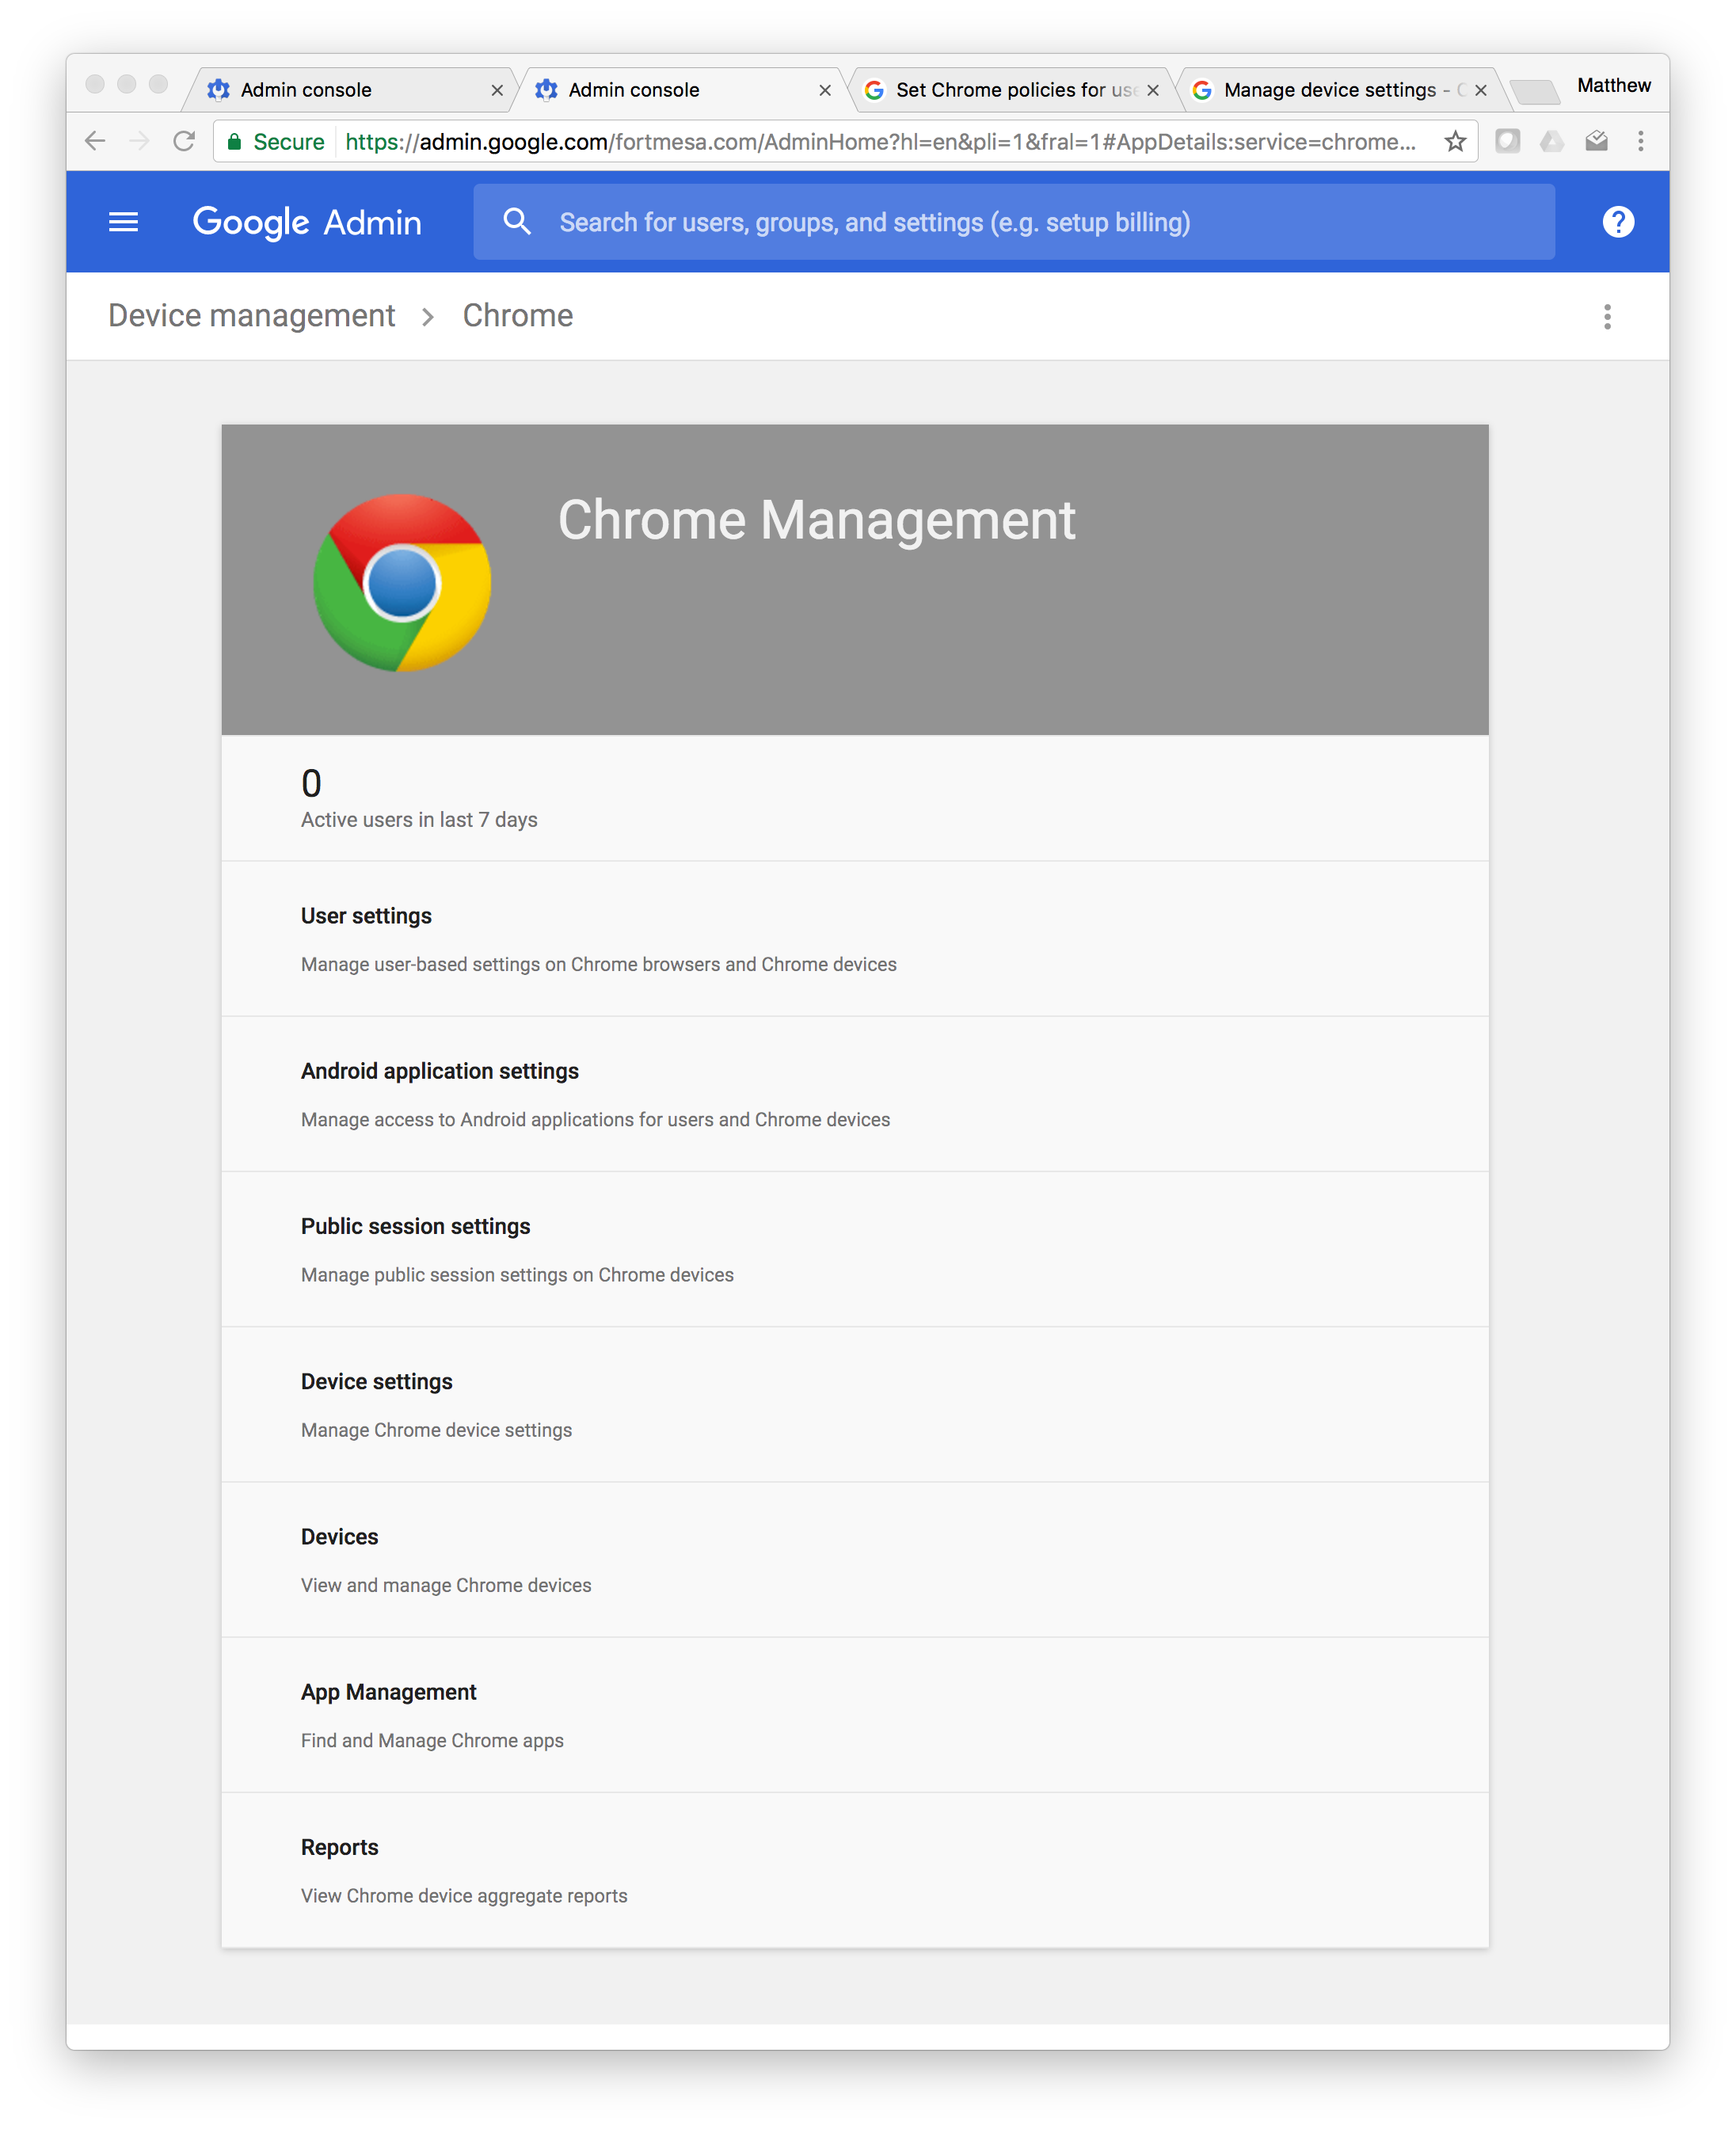This screenshot has width=1736, height=2129.
Task: Open Device settings
Action: (855, 1404)
